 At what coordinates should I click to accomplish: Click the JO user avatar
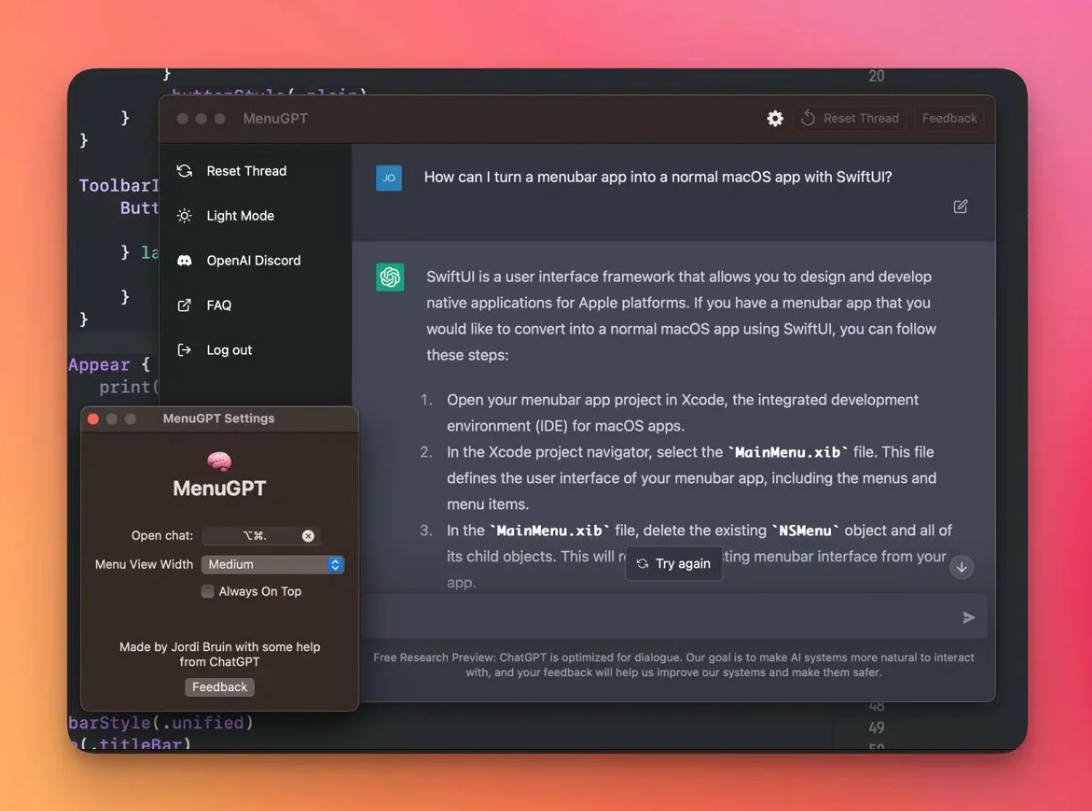point(389,178)
